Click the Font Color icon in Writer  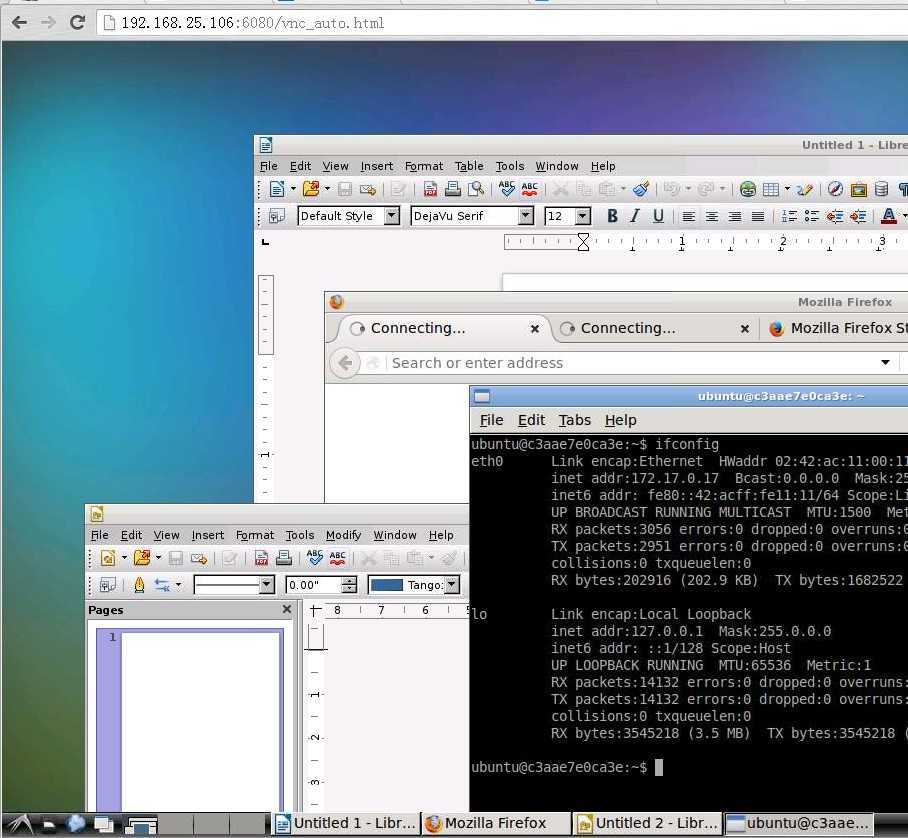coord(888,217)
